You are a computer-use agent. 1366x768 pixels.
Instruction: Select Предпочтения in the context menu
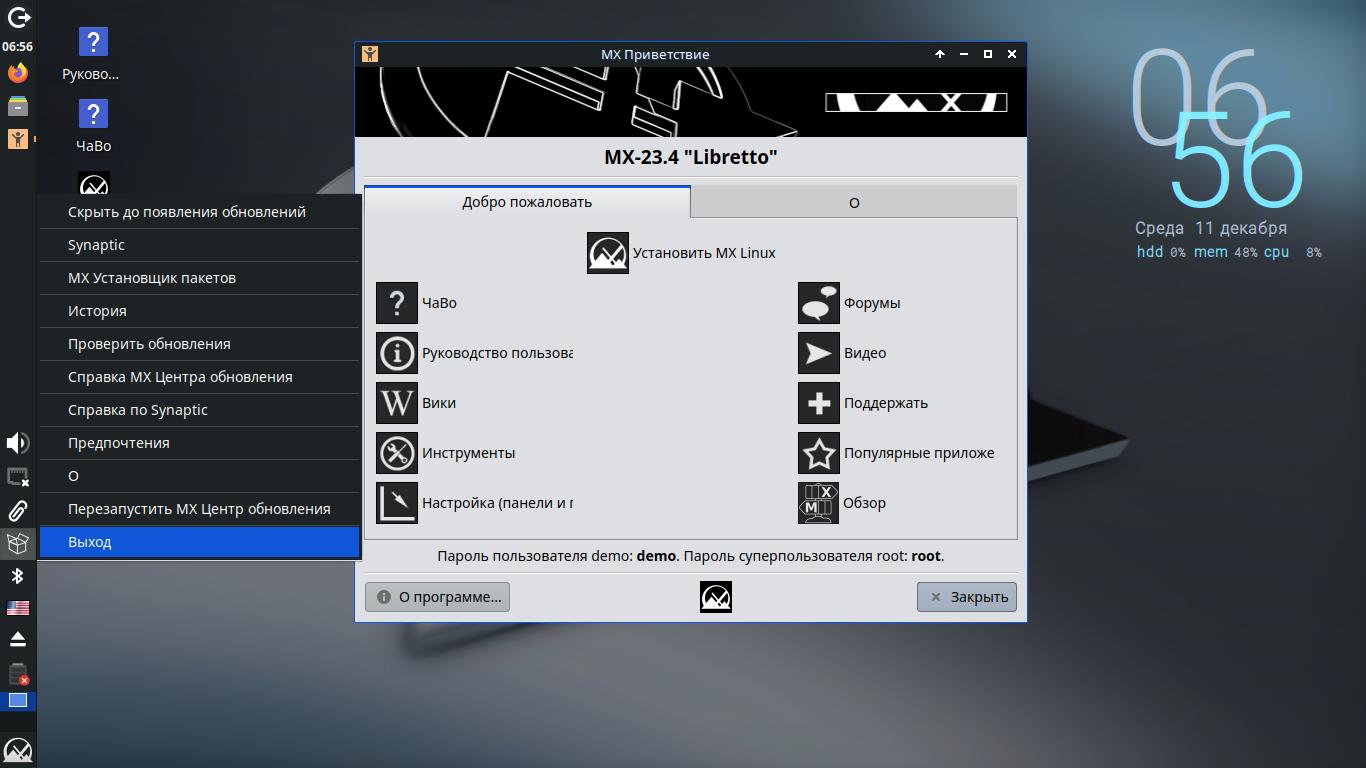pyautogui.click(x=199, y=443)
